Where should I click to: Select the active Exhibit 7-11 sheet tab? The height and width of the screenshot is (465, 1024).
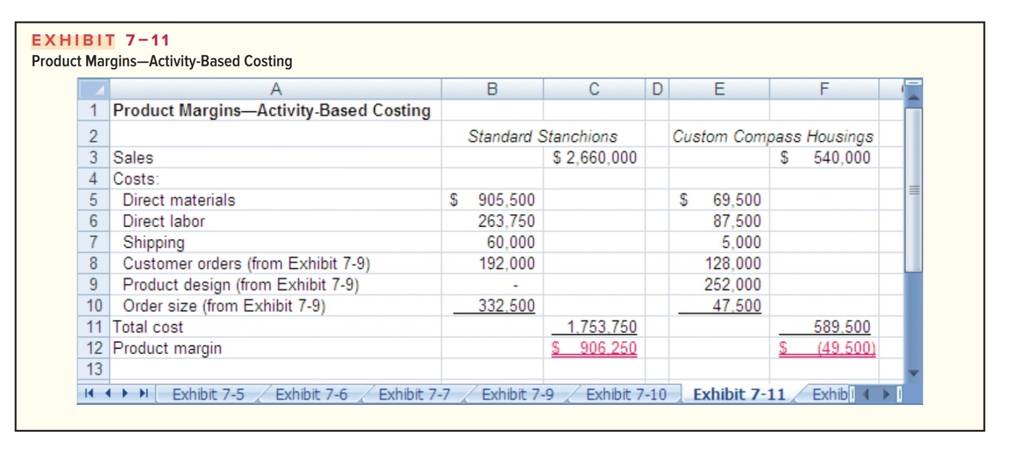(739, 394)
